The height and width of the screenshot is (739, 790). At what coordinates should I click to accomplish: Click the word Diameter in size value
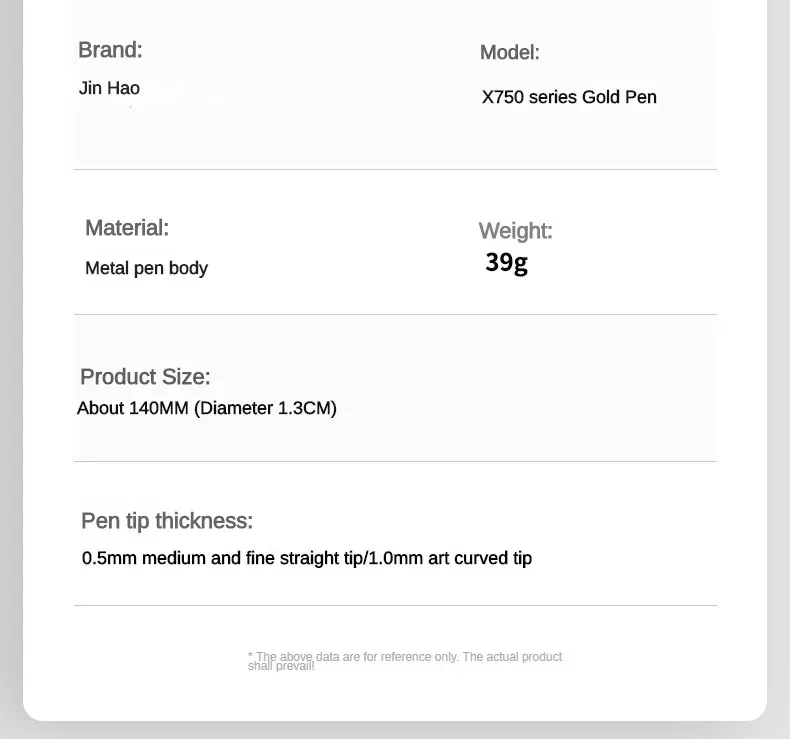[x=236, y=408]
